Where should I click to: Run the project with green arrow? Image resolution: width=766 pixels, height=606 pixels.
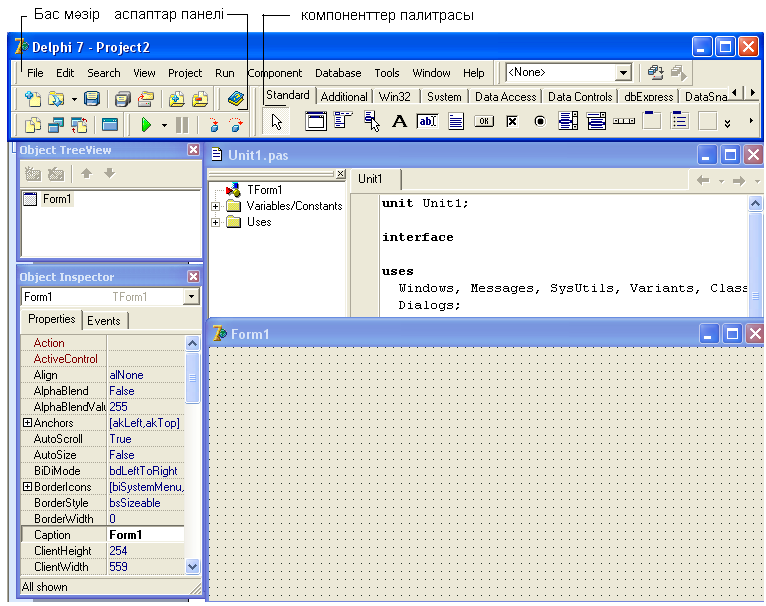pyautogui.click(x=146, y=125)
